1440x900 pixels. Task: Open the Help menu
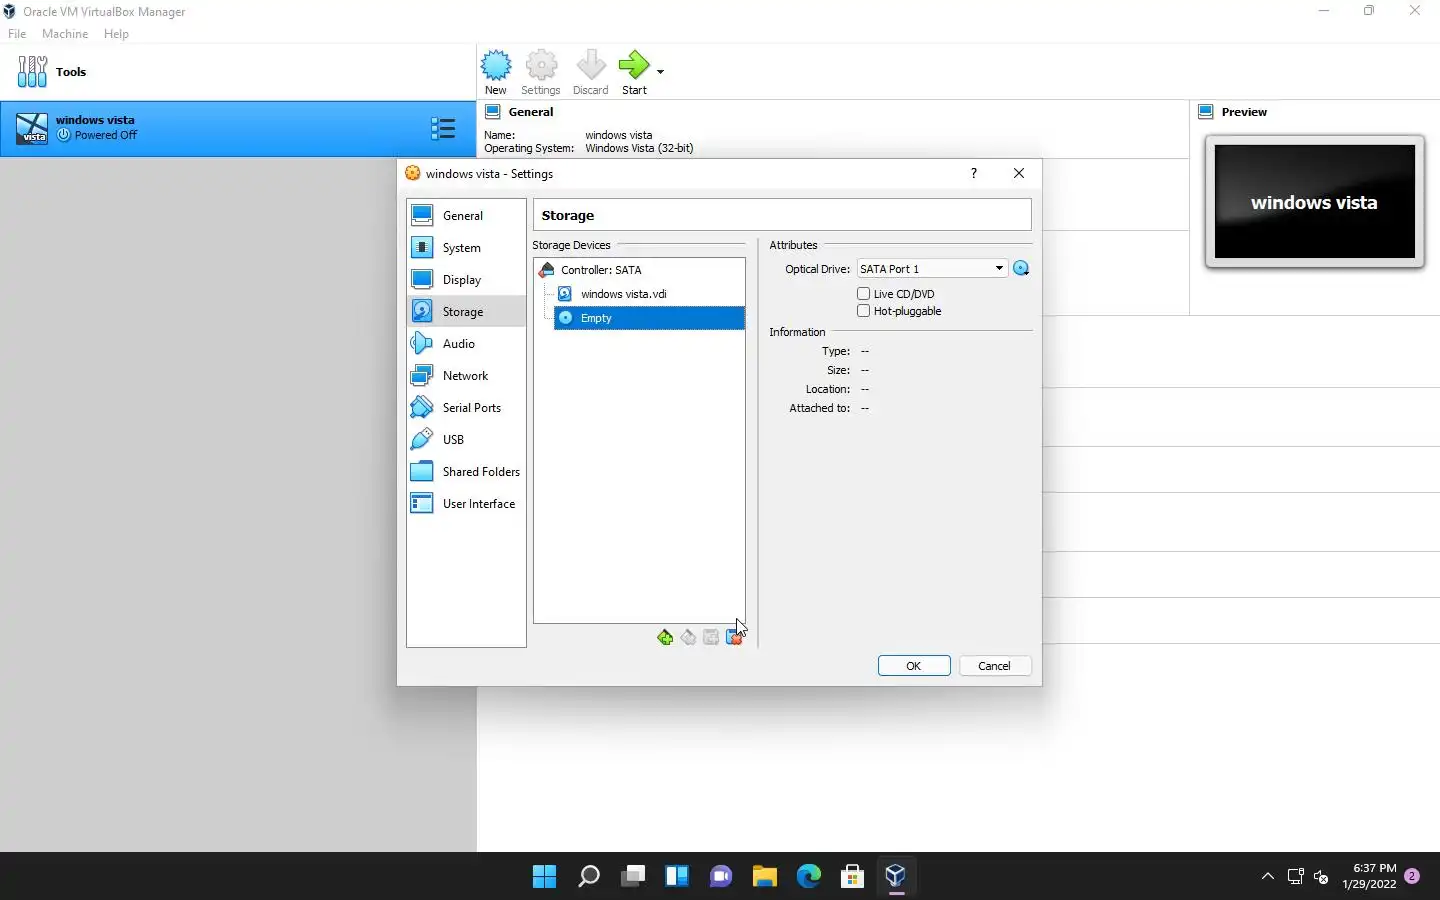click(x=116, y=34)
